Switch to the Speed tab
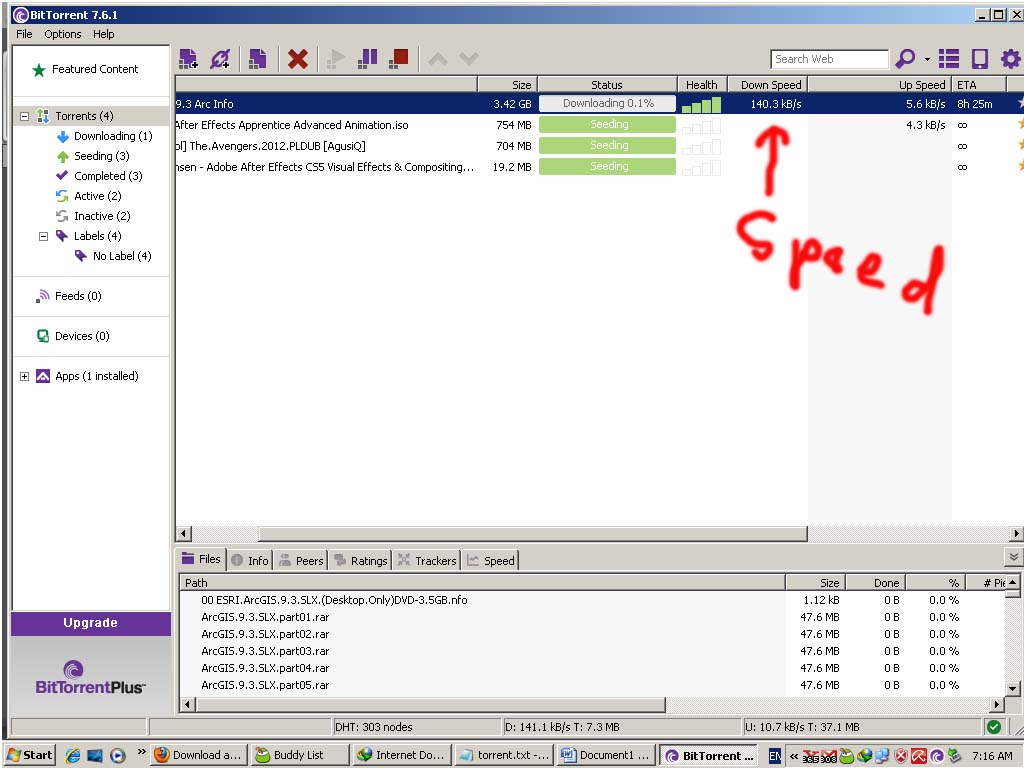This screenshot has height=768, width=1024. [x=491, y=560]
